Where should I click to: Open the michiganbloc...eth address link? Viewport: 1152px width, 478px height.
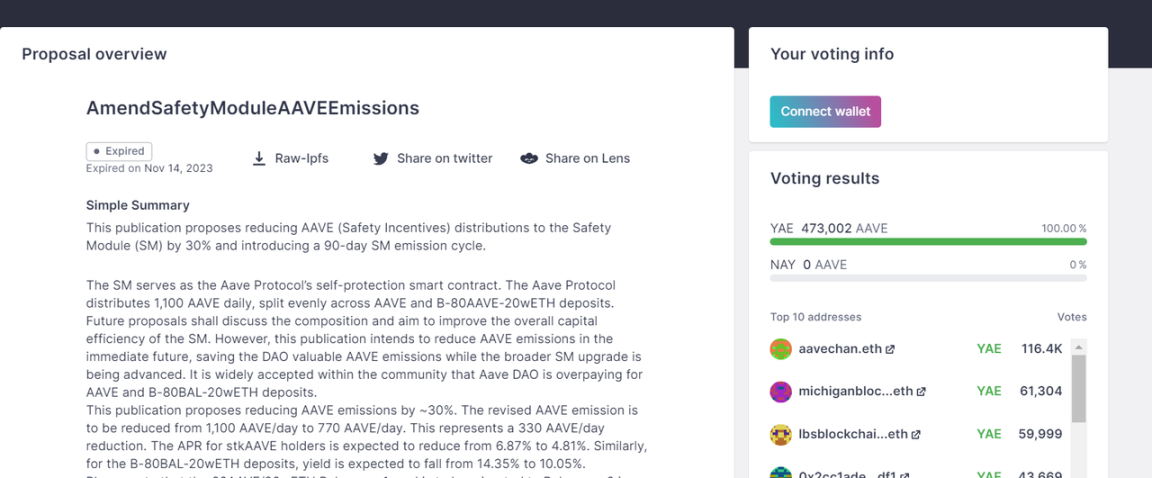coord(854,392)
